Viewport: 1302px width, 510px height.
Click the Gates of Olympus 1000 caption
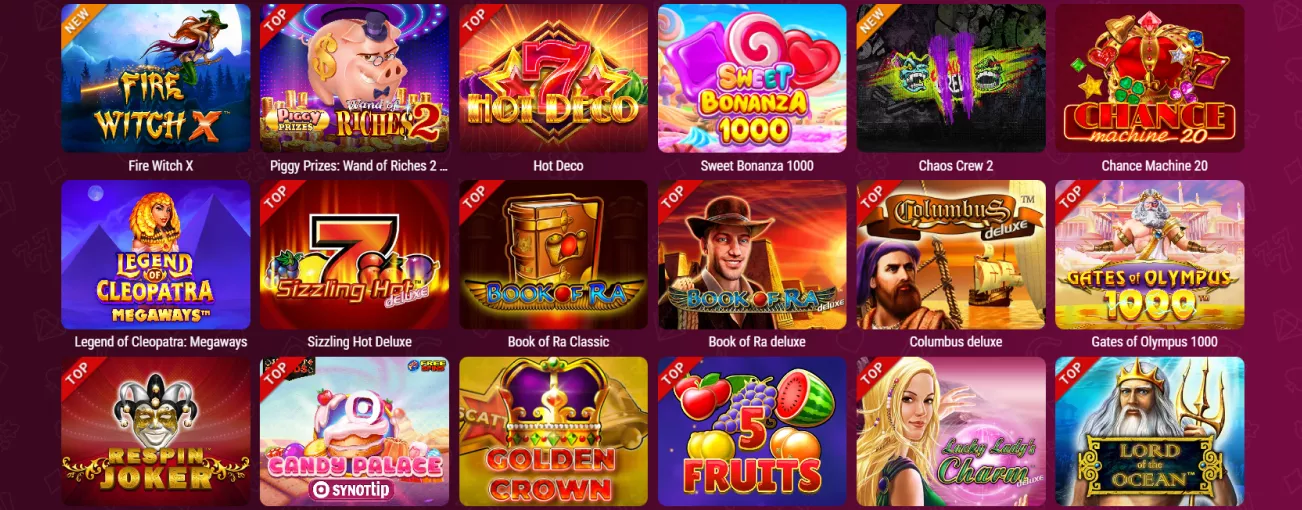1154,342
